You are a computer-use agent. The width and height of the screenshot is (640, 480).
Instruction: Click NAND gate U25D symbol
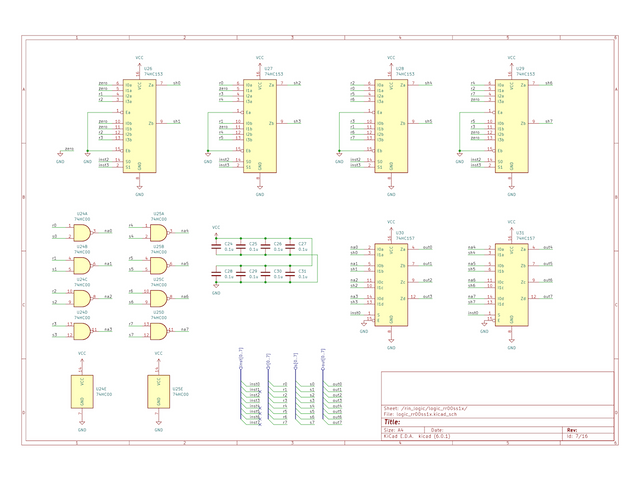click(158, 329)
